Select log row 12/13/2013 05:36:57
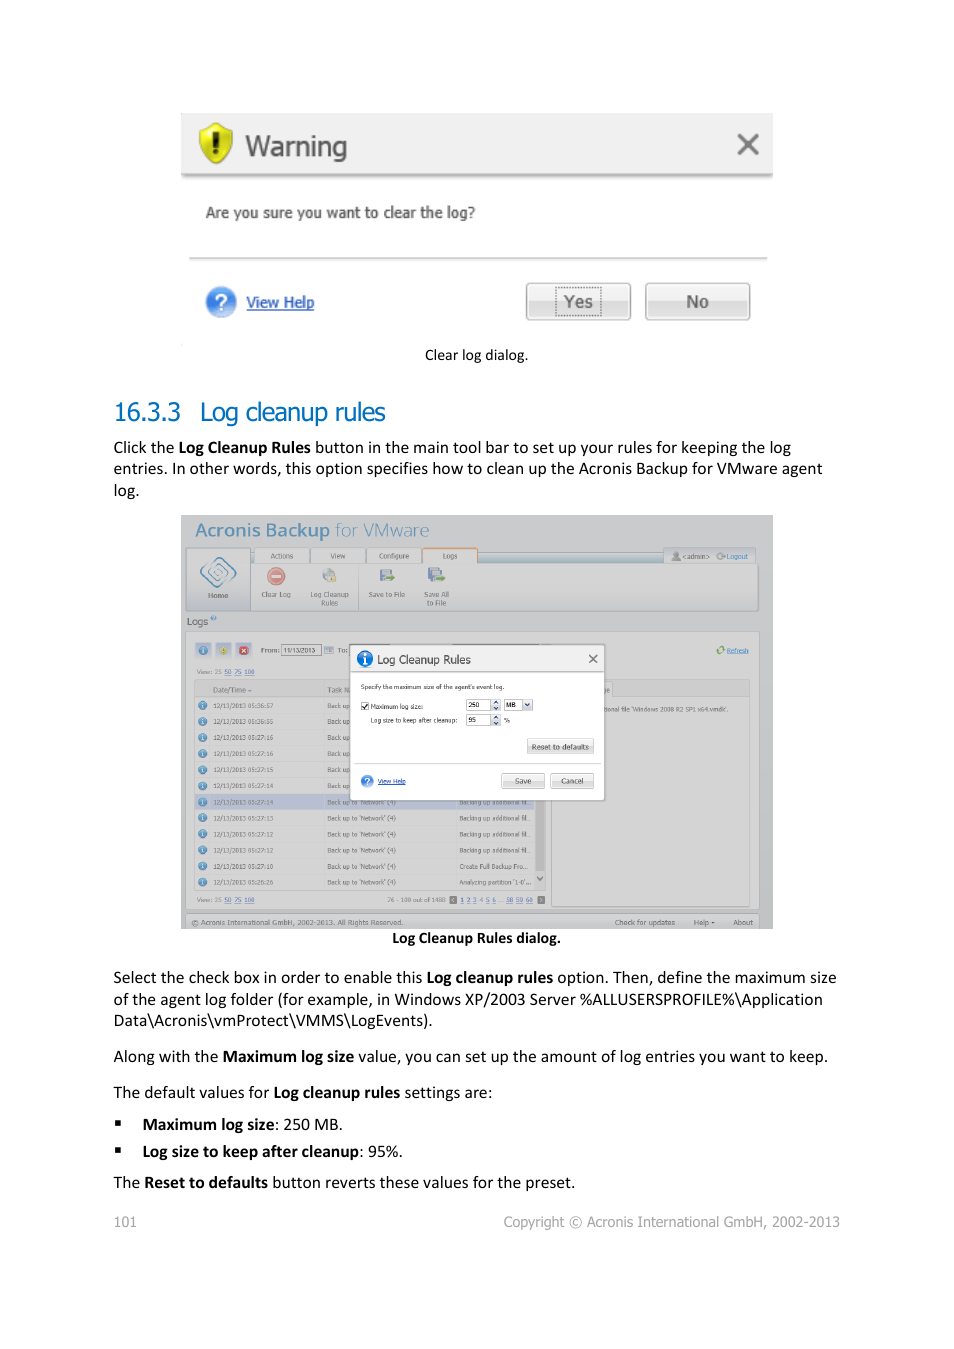 point(272,705)
